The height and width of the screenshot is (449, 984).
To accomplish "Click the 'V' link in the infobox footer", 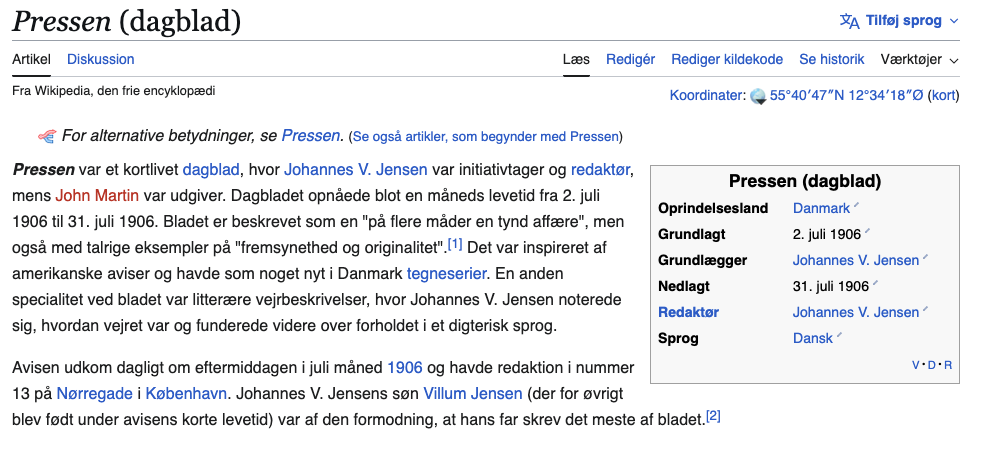I will point(915,365).
